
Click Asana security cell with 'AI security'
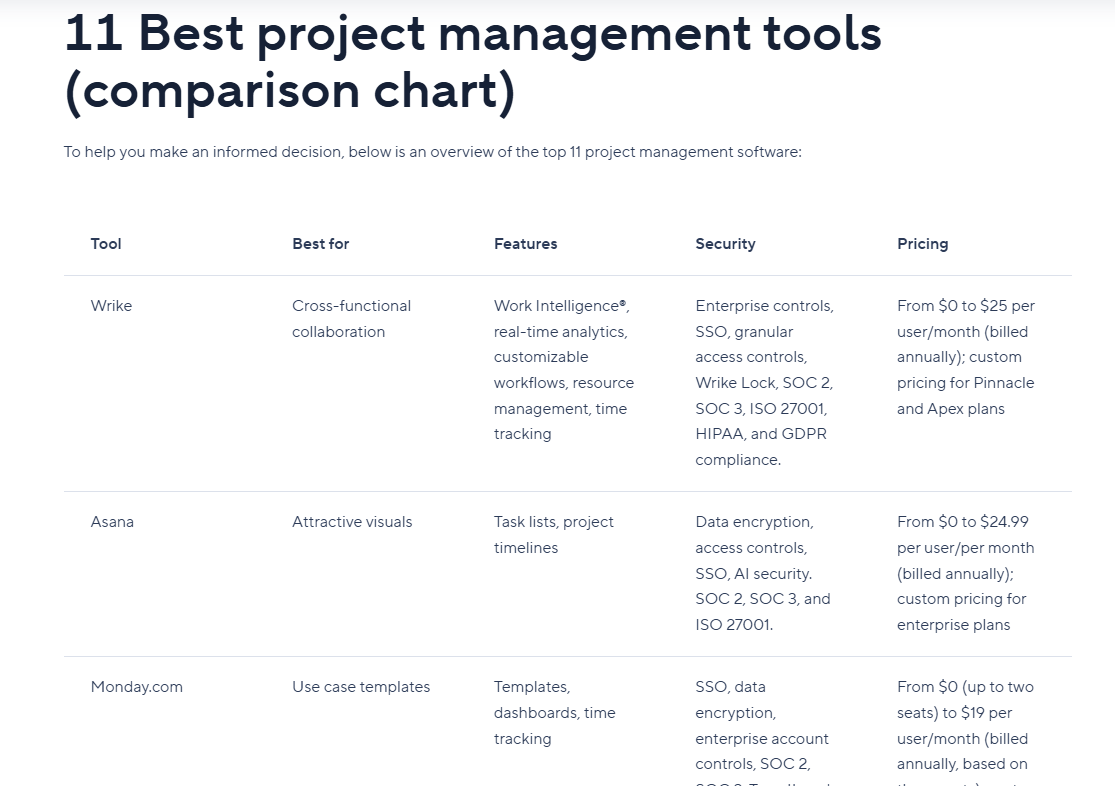coord(763,573)
